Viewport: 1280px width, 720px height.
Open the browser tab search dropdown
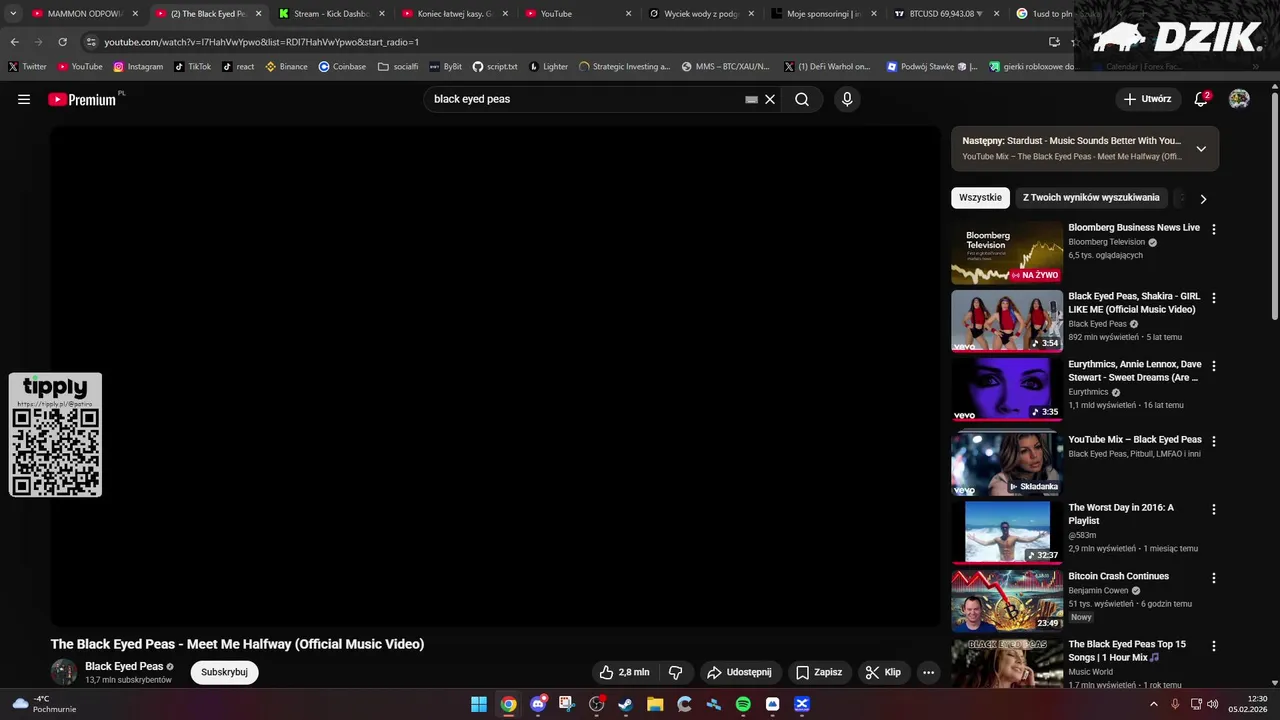13,14
